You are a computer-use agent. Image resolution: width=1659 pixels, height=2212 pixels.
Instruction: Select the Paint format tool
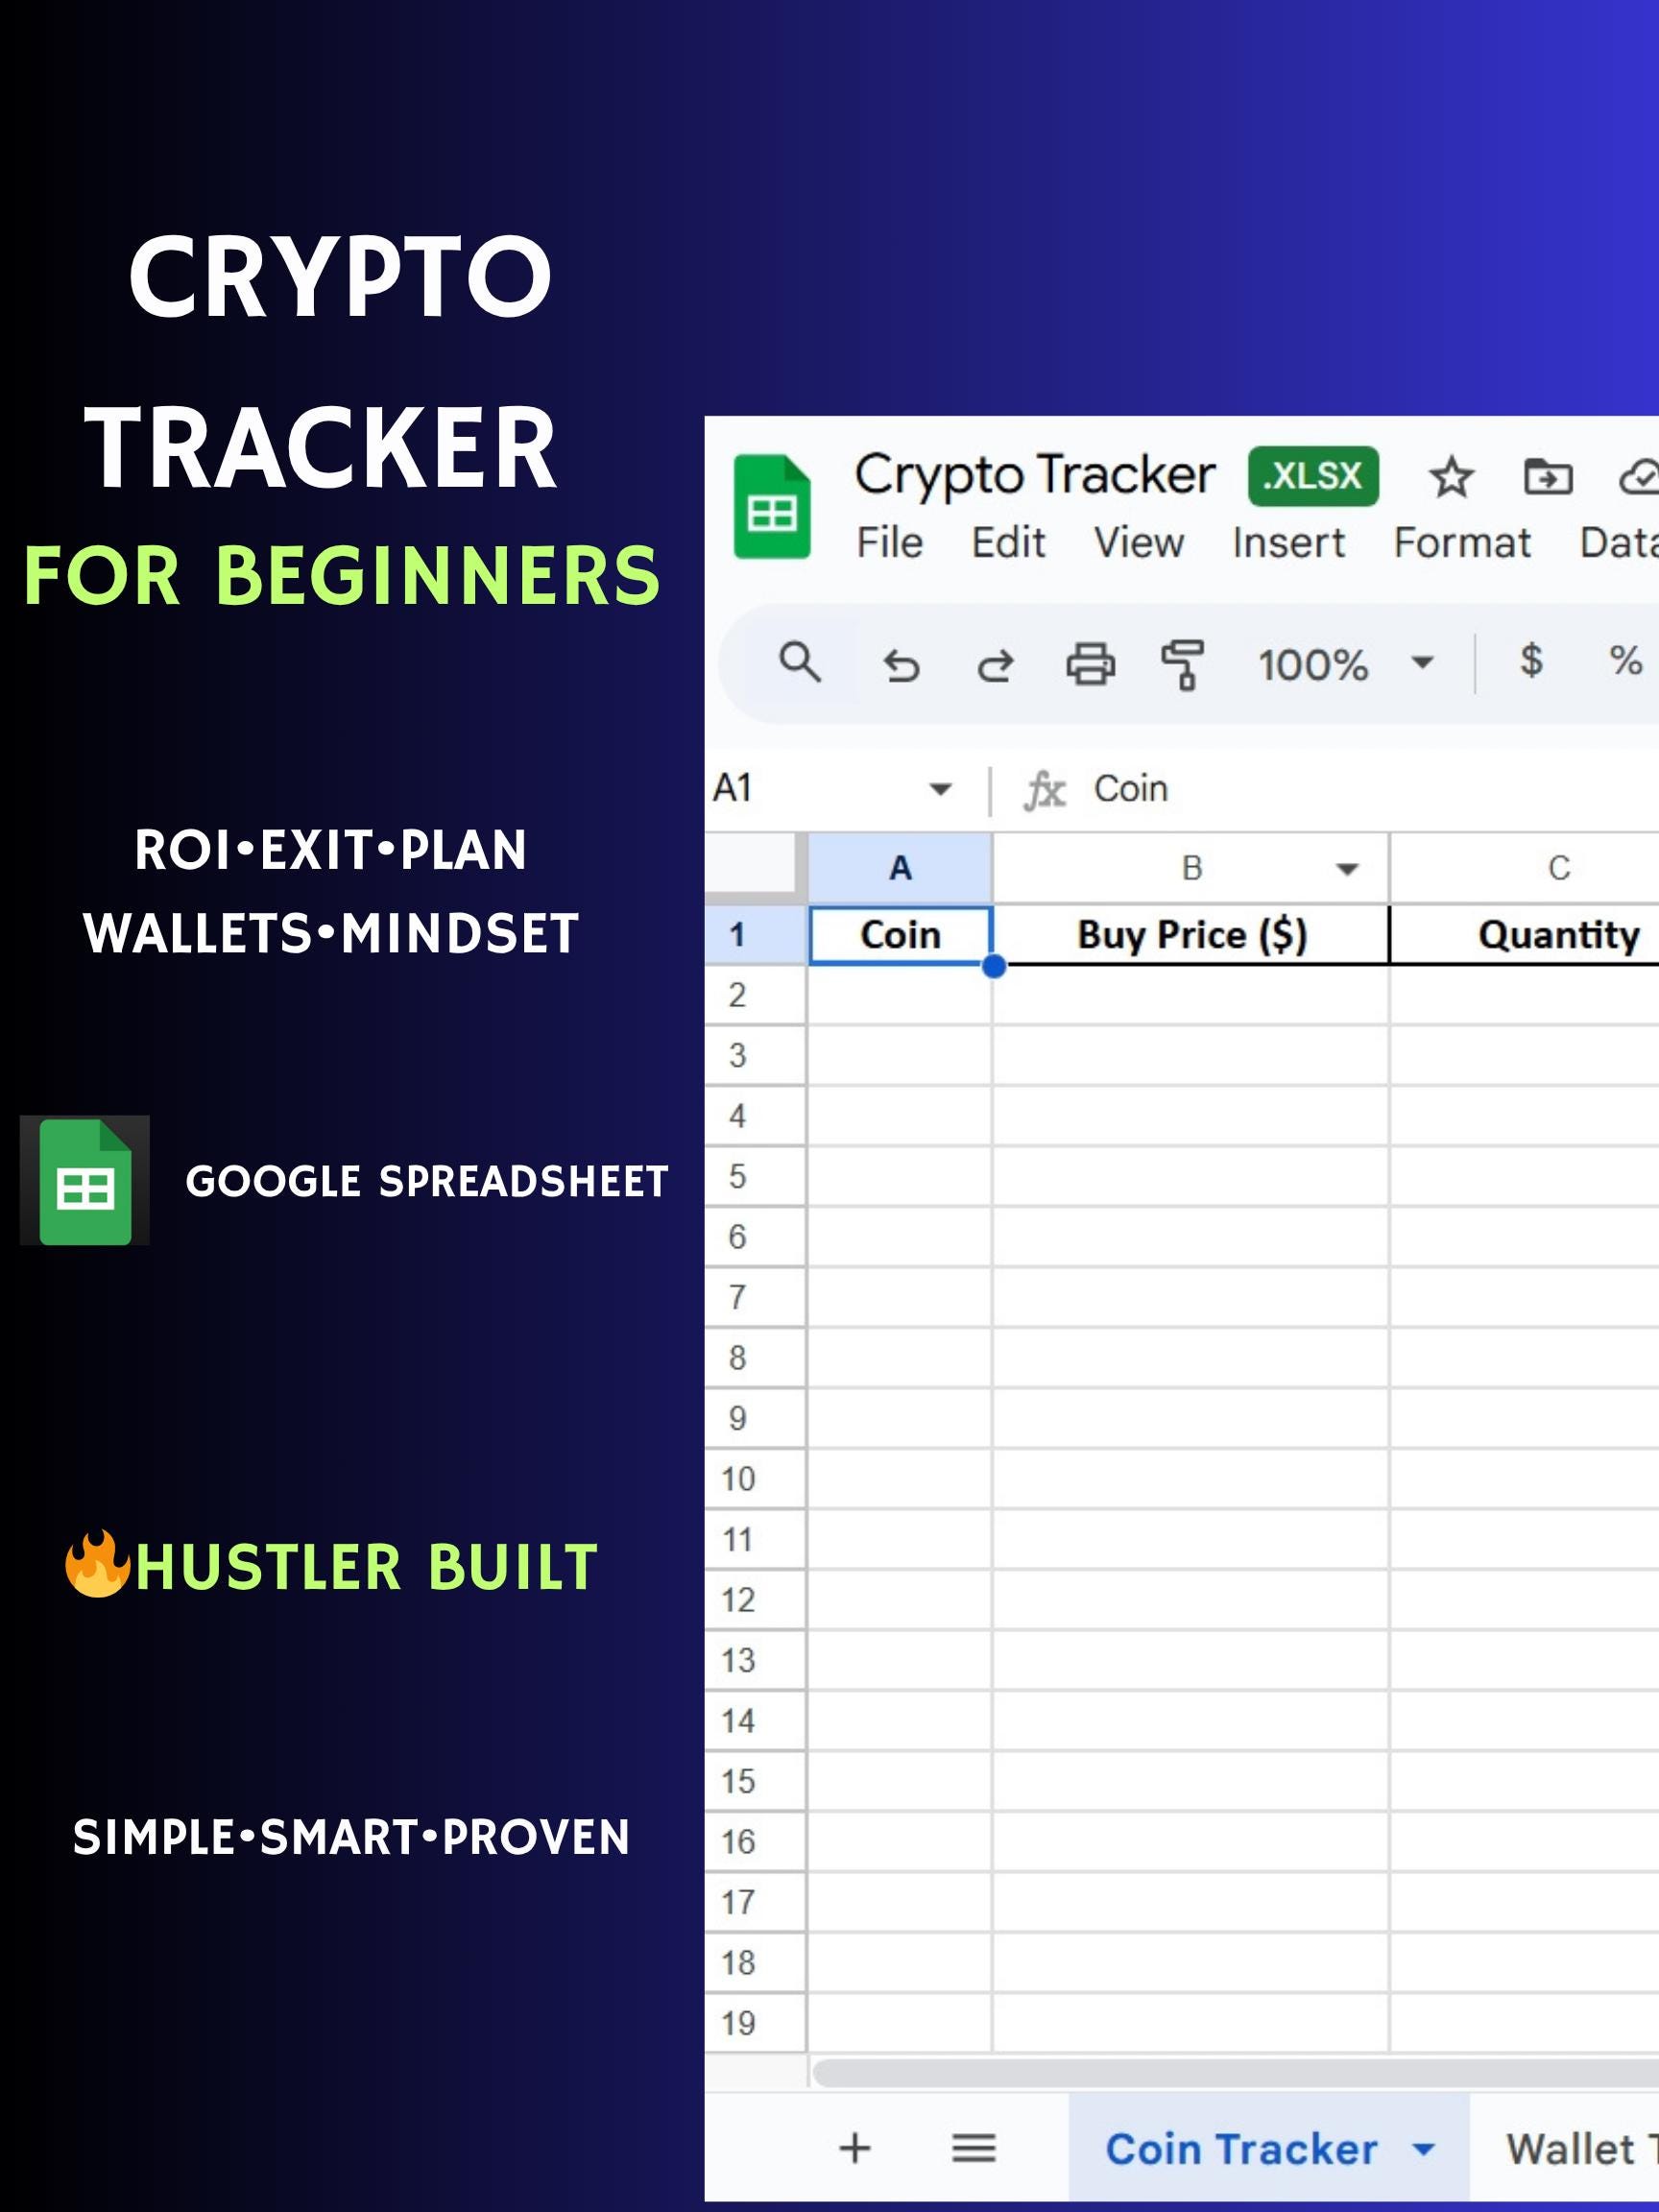point(1183,662)
